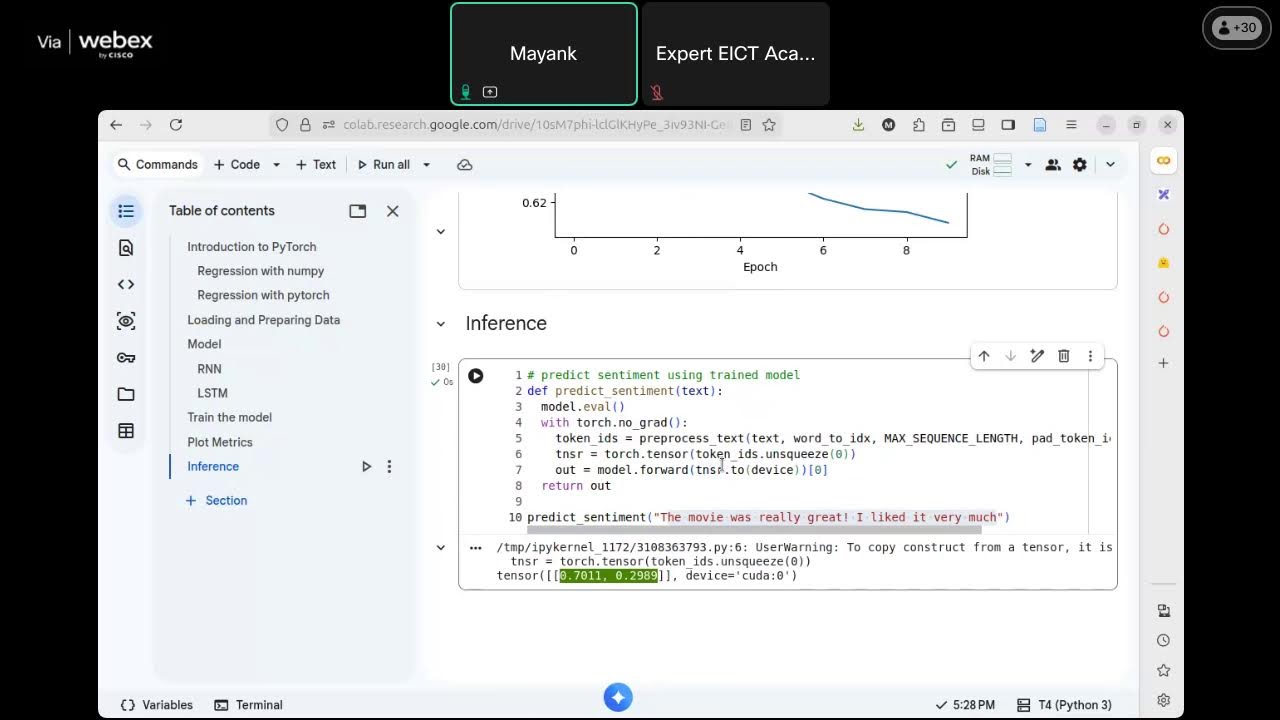This screenshot has width=1280, height=720.
Task: Click the magic pencil icon in cell toolbar
Action: click(x=1037, y=356)
